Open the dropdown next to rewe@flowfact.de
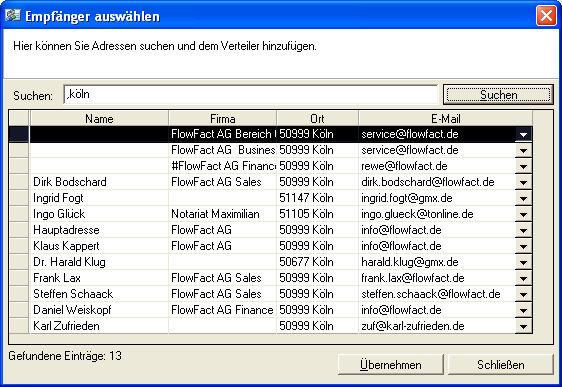The height and width of the screenshot is (387, 562). [523, 166]
